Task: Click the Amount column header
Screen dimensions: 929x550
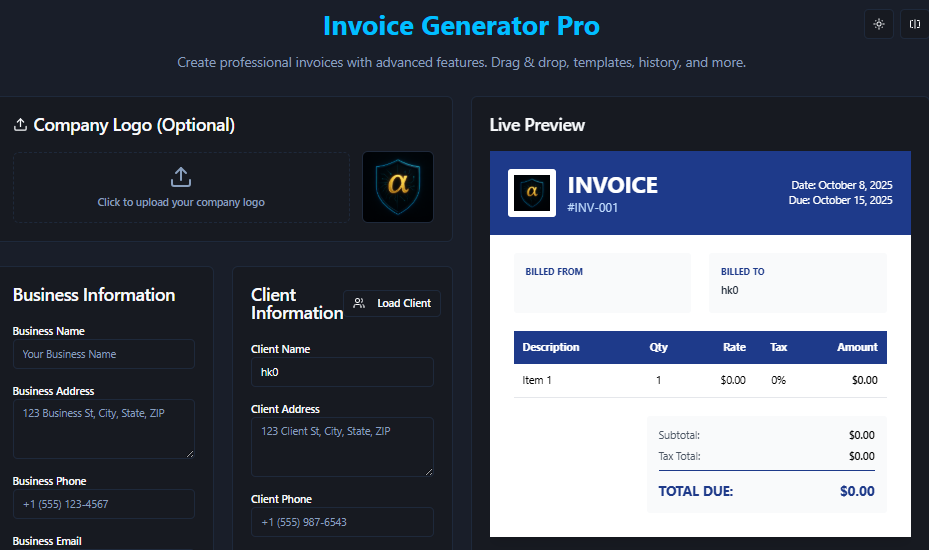Action: click(x=857, y=347)
